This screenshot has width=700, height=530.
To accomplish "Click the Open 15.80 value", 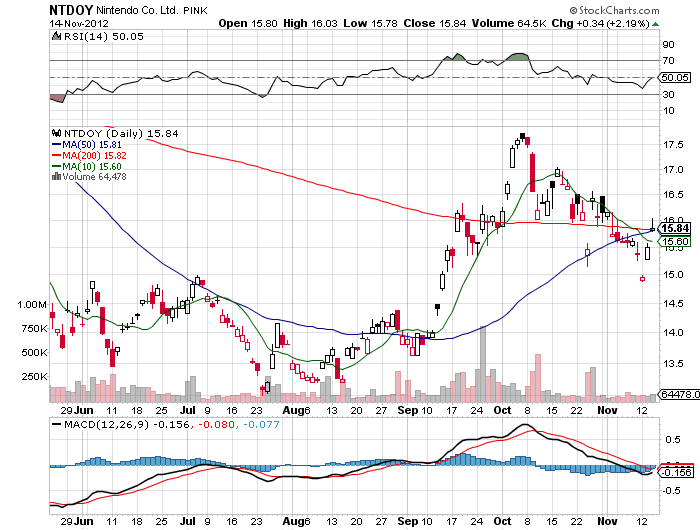I will coord(248,23).
